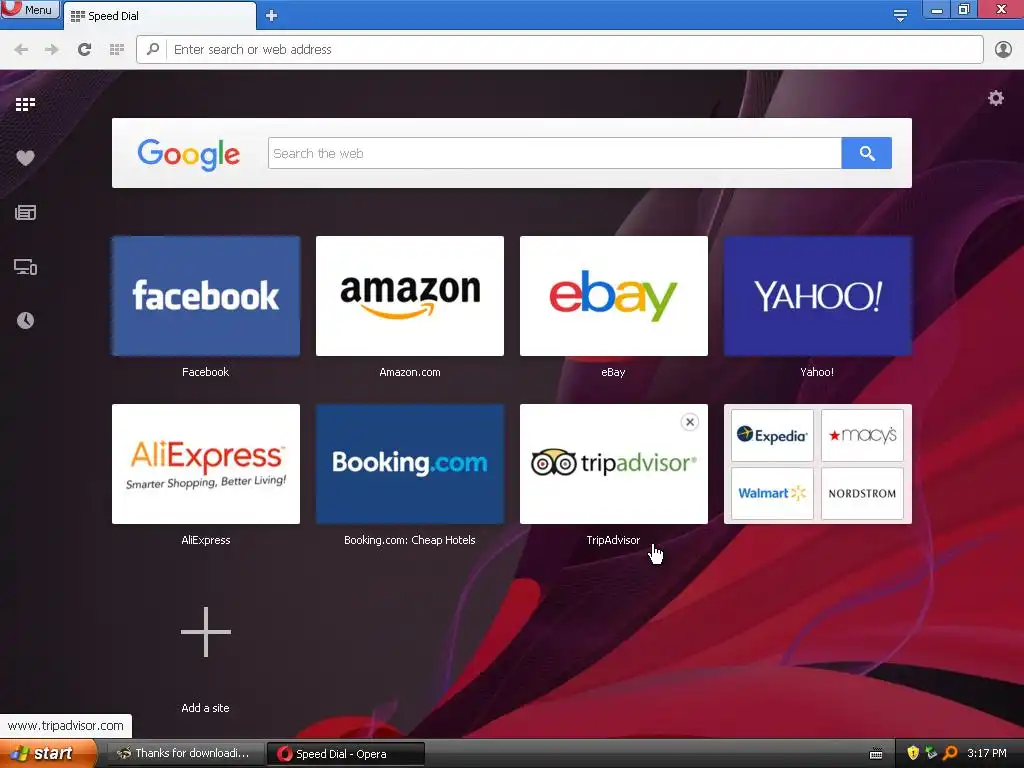This screenshot has width=1024, height=768.
Task: Select Speed Dial - Opera taskbar button
Action: (x=346, y=754)
